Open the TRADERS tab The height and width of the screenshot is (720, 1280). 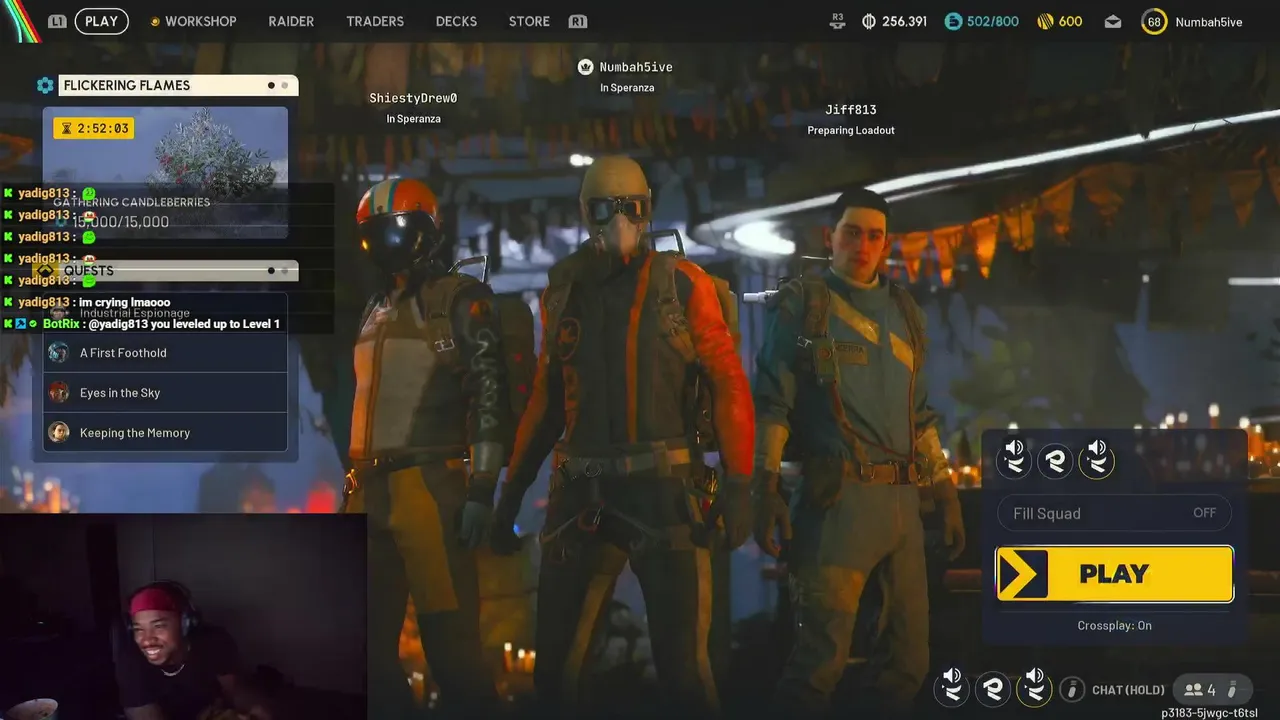pos(375,21)
